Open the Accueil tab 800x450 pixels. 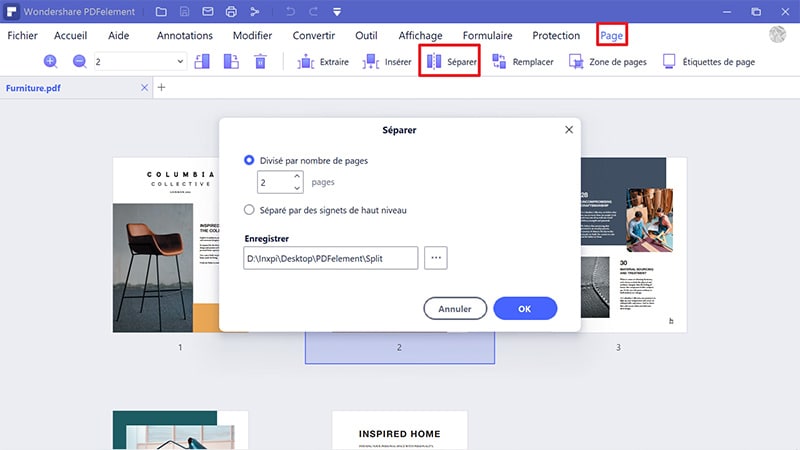click(70, 36)
